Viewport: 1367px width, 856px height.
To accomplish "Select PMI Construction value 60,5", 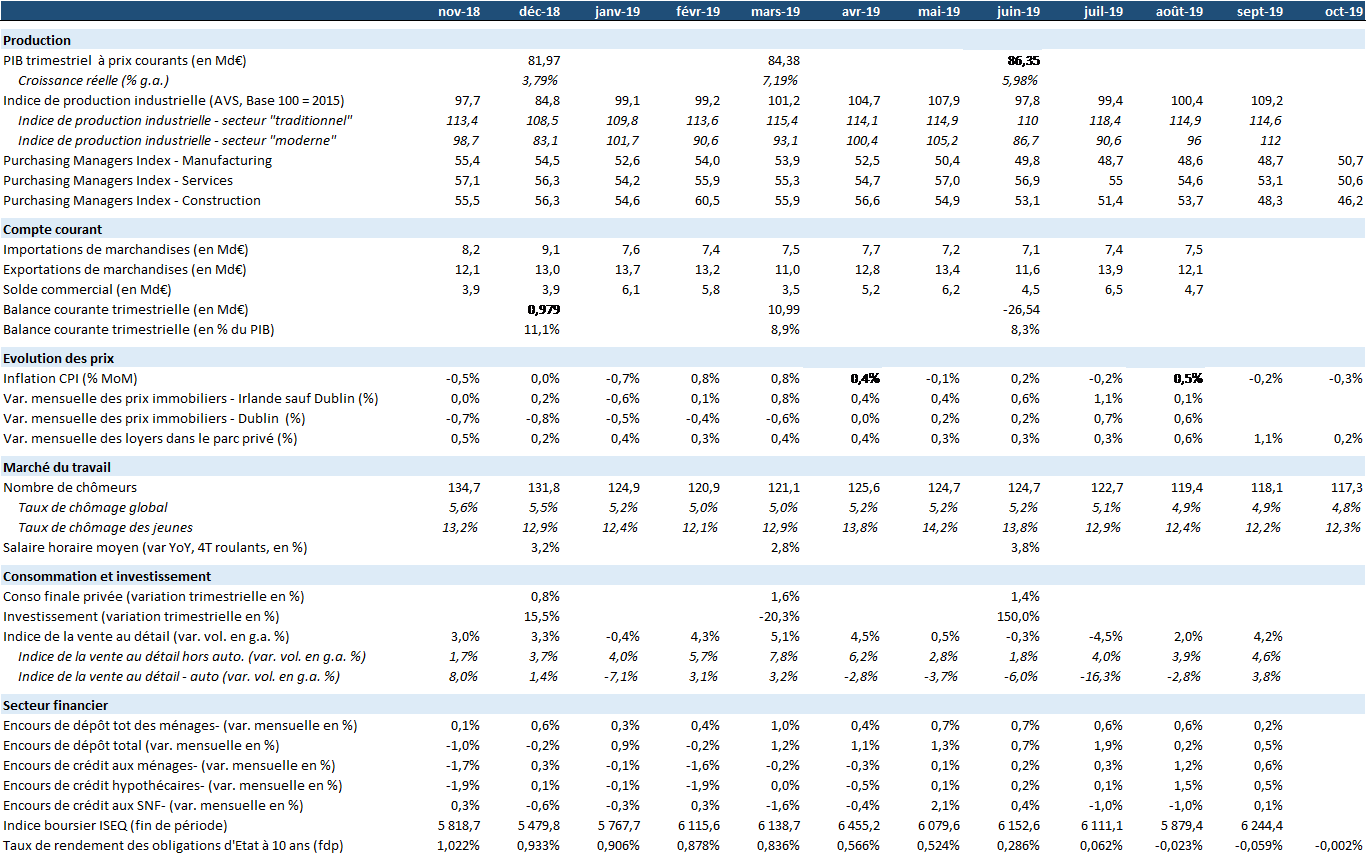I will point(706,200).
